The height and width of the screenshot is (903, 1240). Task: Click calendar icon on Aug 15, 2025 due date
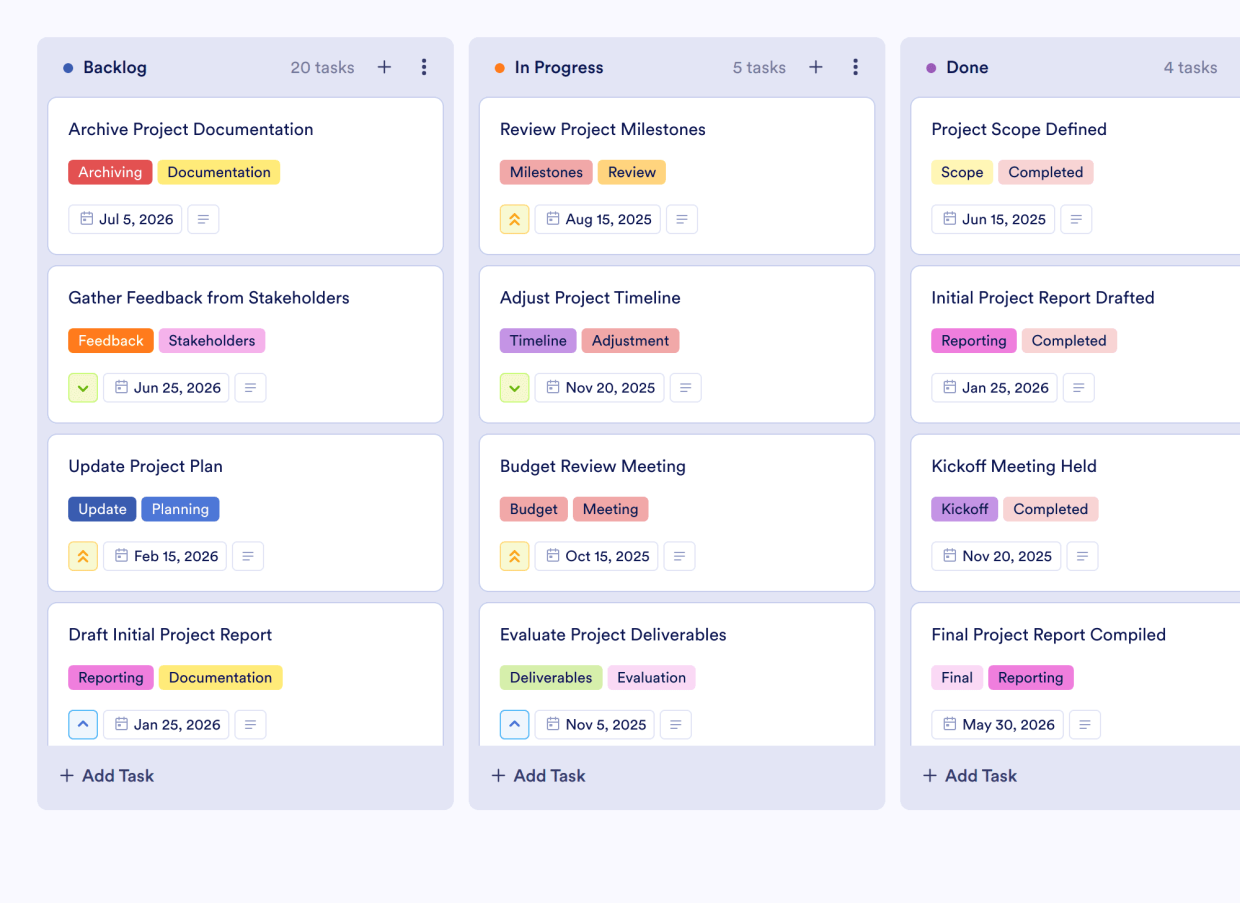tap(553, 219)
